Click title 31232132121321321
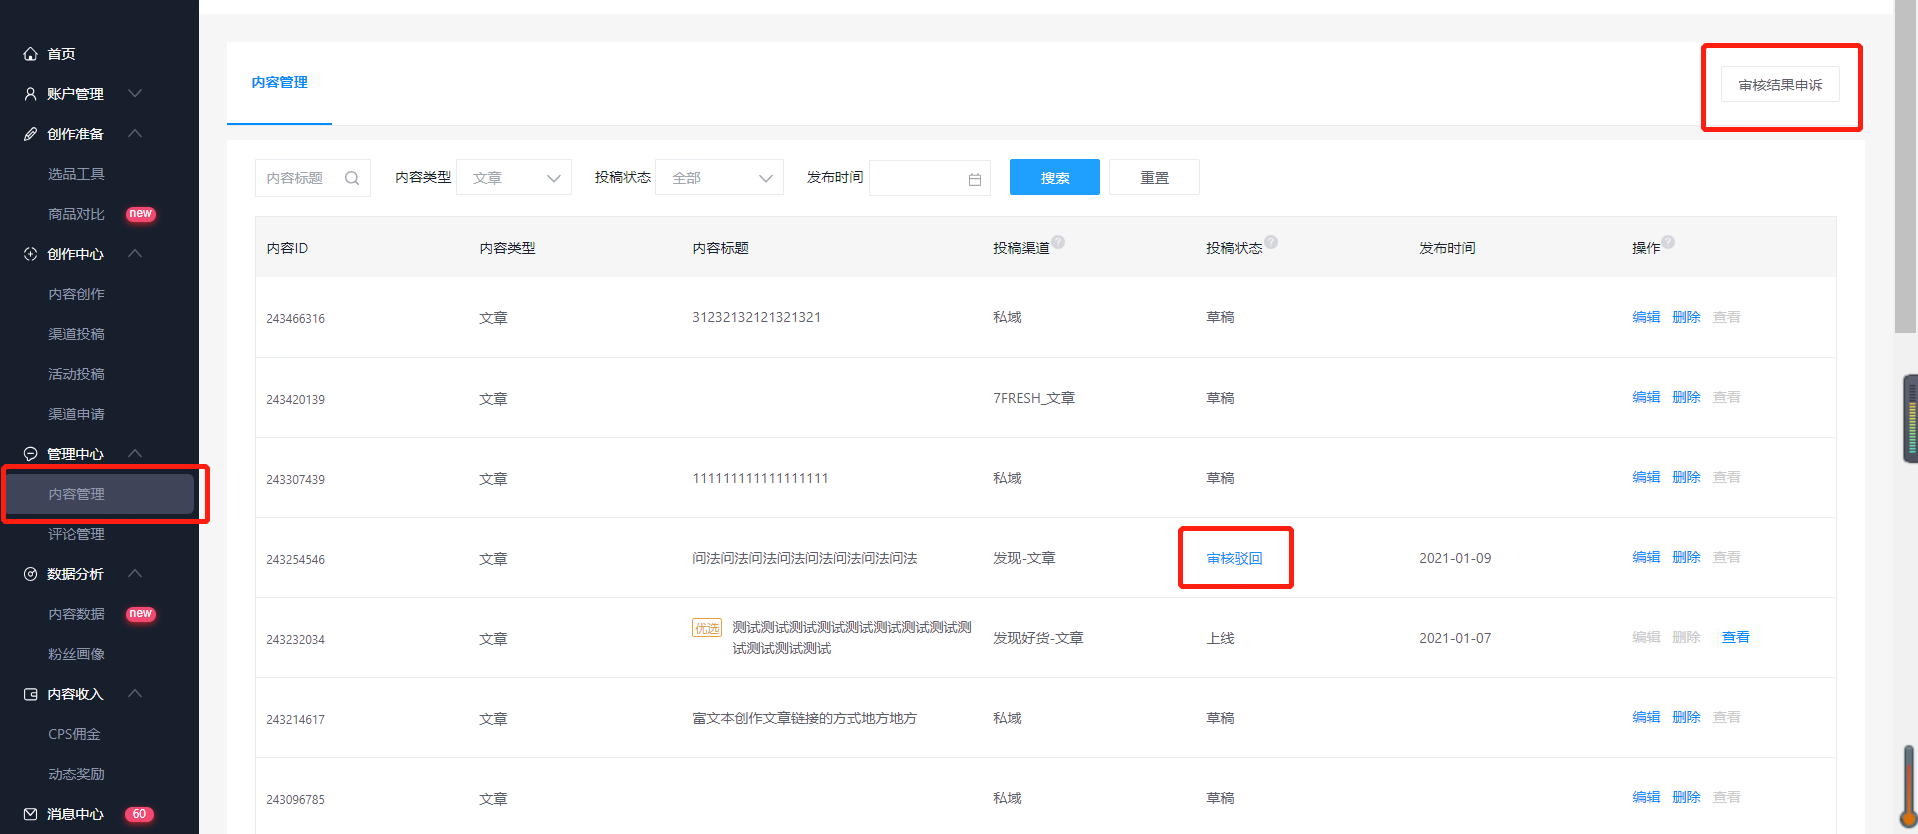The width and height of the screenshot is (1918, 834). tap(756, 317)
